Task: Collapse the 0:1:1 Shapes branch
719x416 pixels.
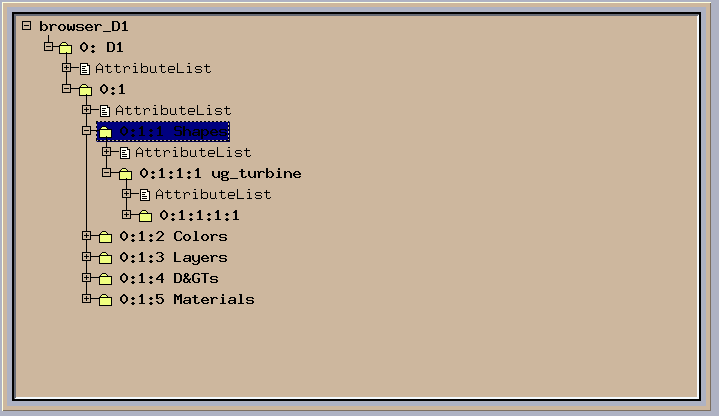Action: pos(87,131)
